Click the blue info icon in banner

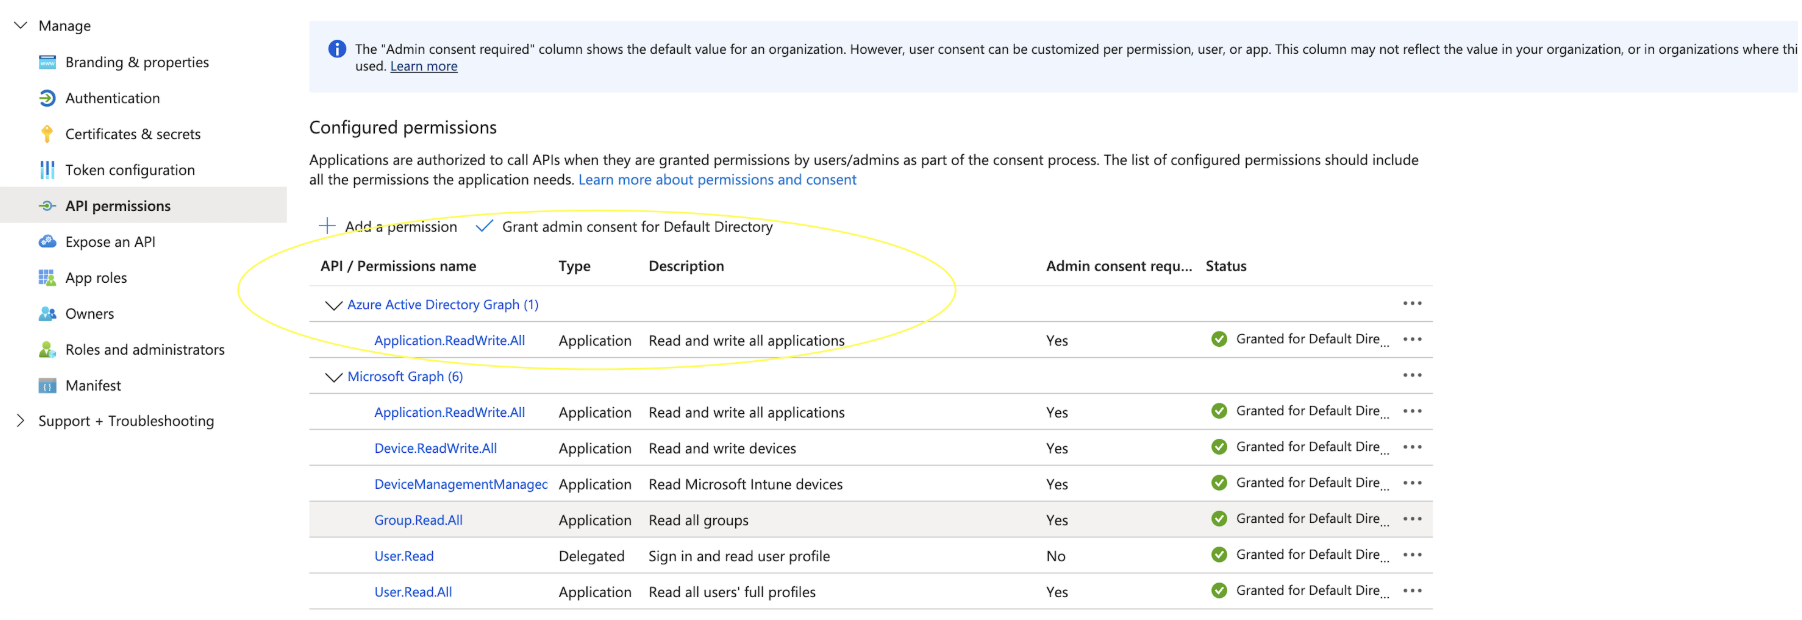coord(337,49)
